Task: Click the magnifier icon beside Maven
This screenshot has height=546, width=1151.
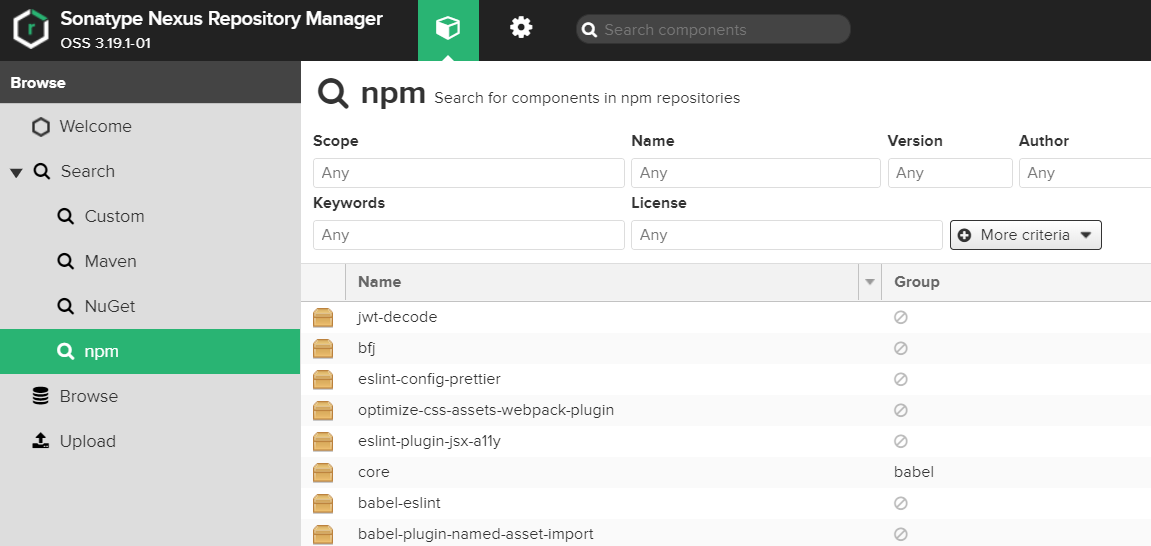Action: coord(65,261)
